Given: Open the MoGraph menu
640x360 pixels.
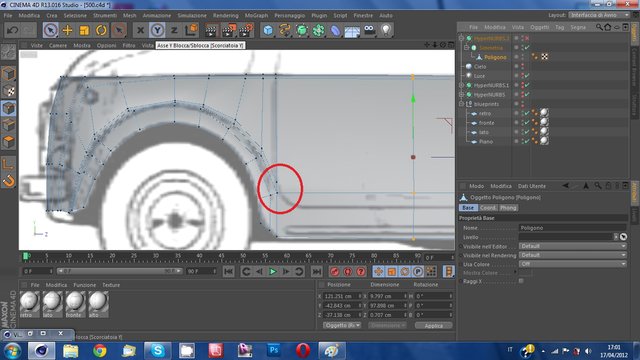Looking at the screenshot, I should pyautogui.click(x=256, y=16).
